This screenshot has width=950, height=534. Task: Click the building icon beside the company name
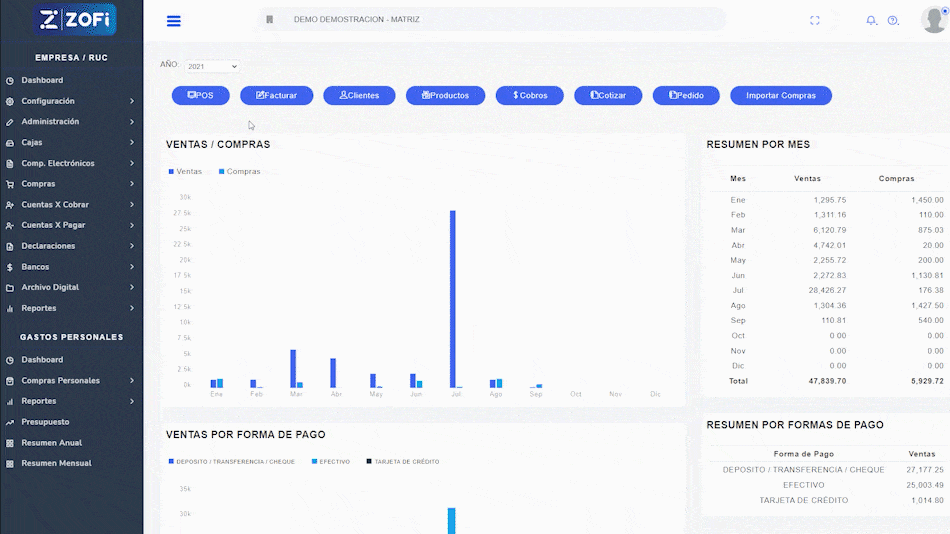[269, 20]
